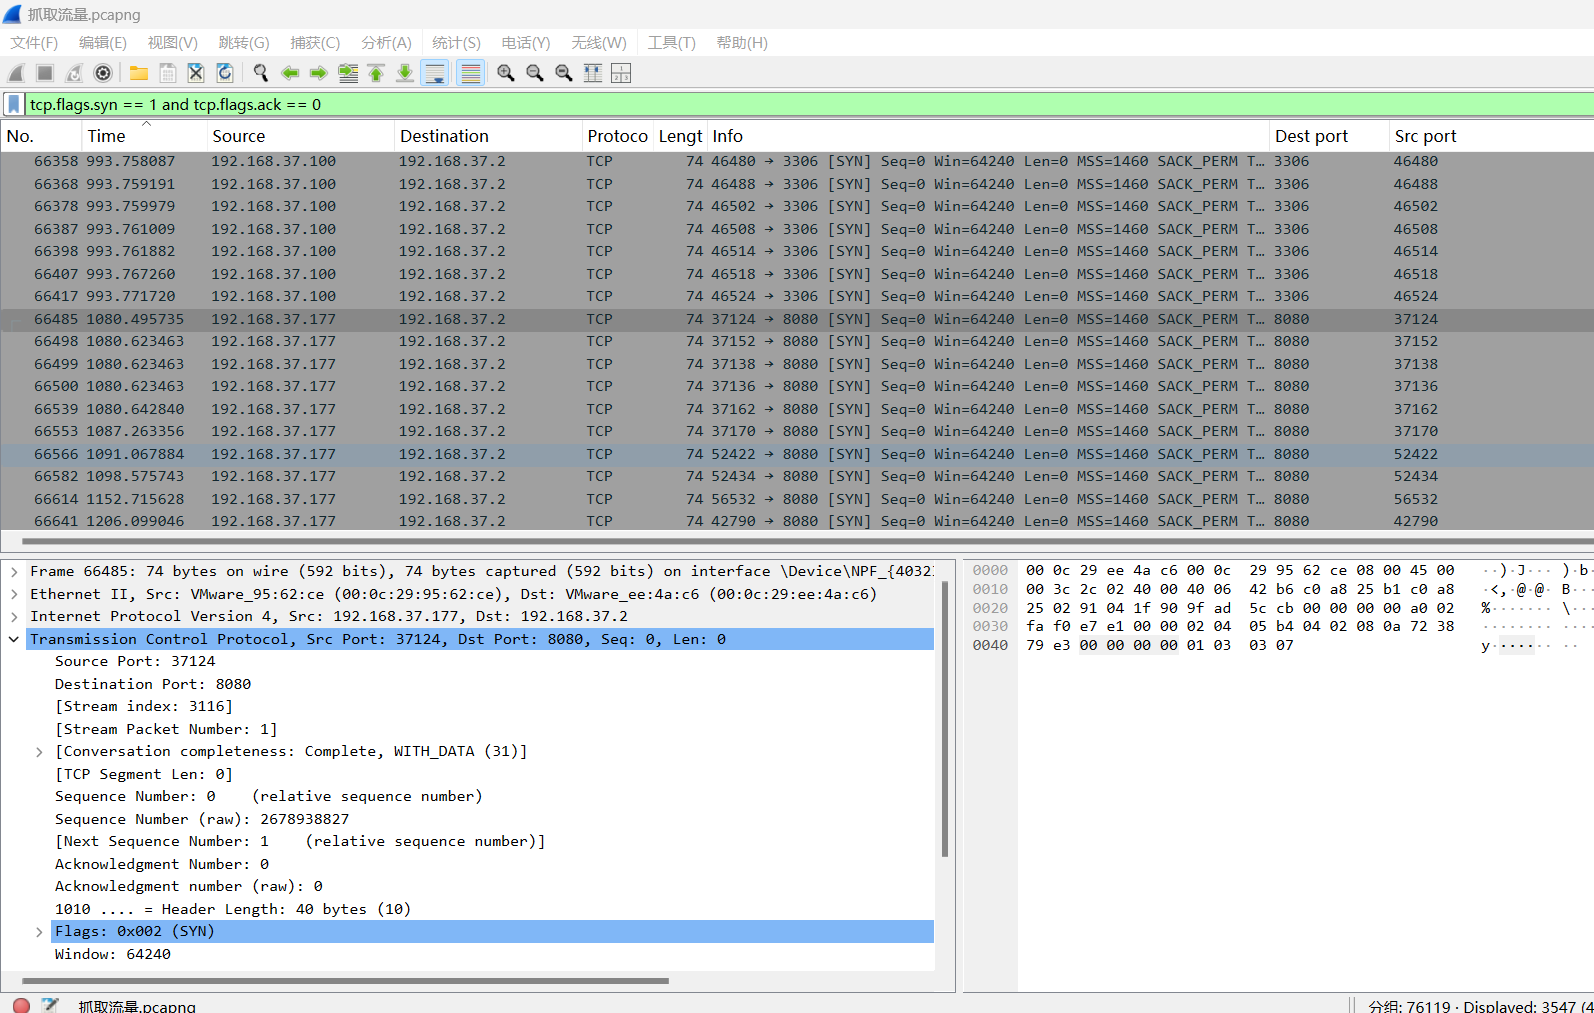
Task: Zoom out the main window text
Action: pos(535,73)
